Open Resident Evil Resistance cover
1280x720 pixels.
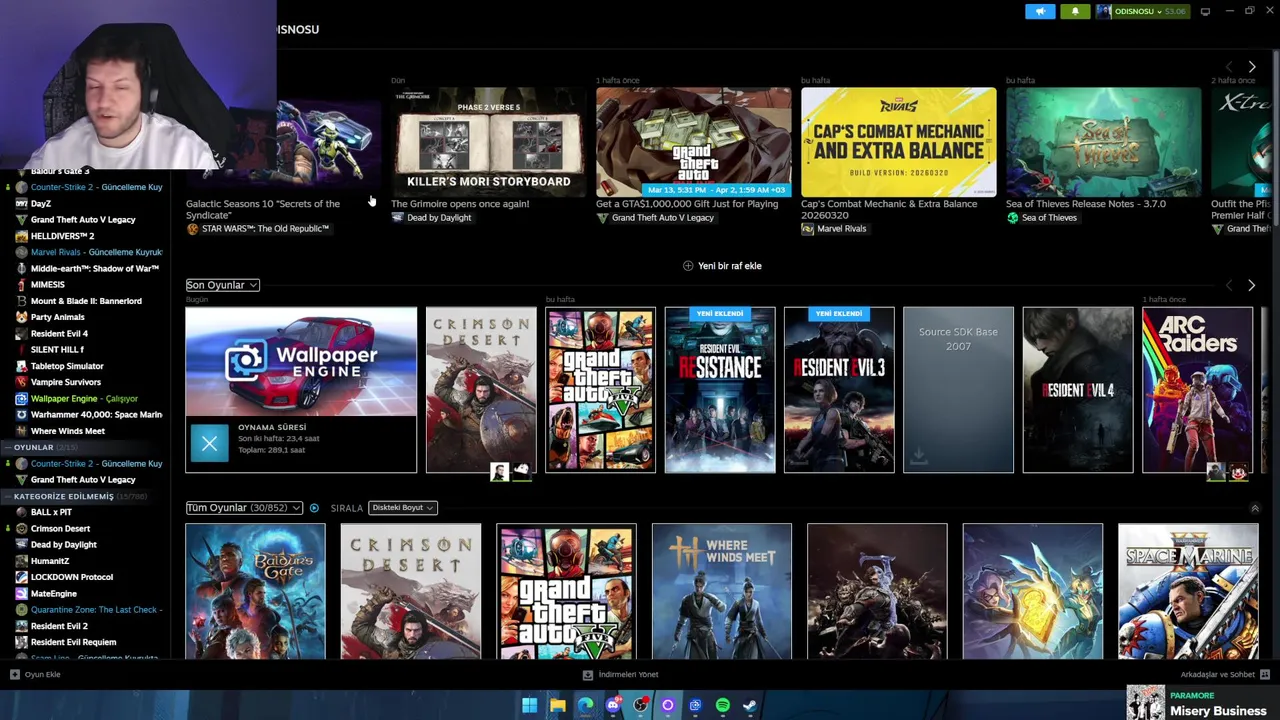pos(720,390)
